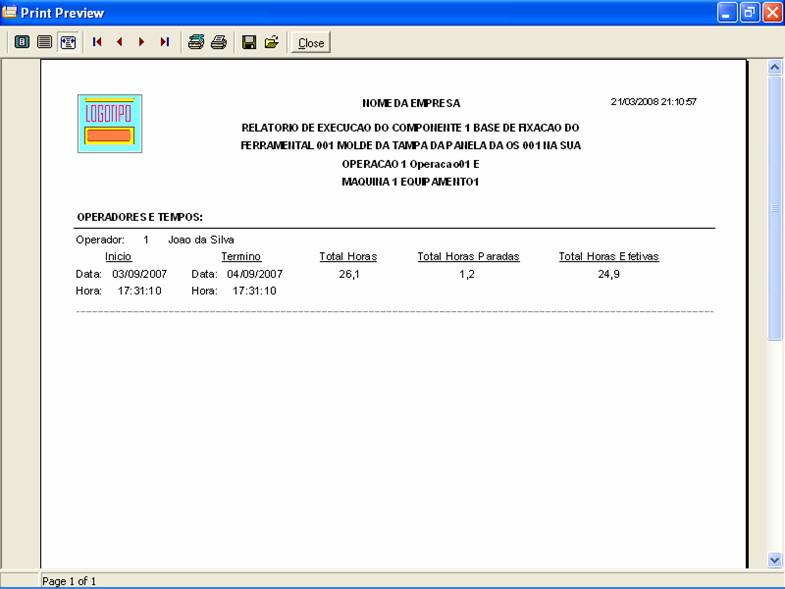Click the Total Horas Efetivas header
785x589 pixels.
[609, 256]
